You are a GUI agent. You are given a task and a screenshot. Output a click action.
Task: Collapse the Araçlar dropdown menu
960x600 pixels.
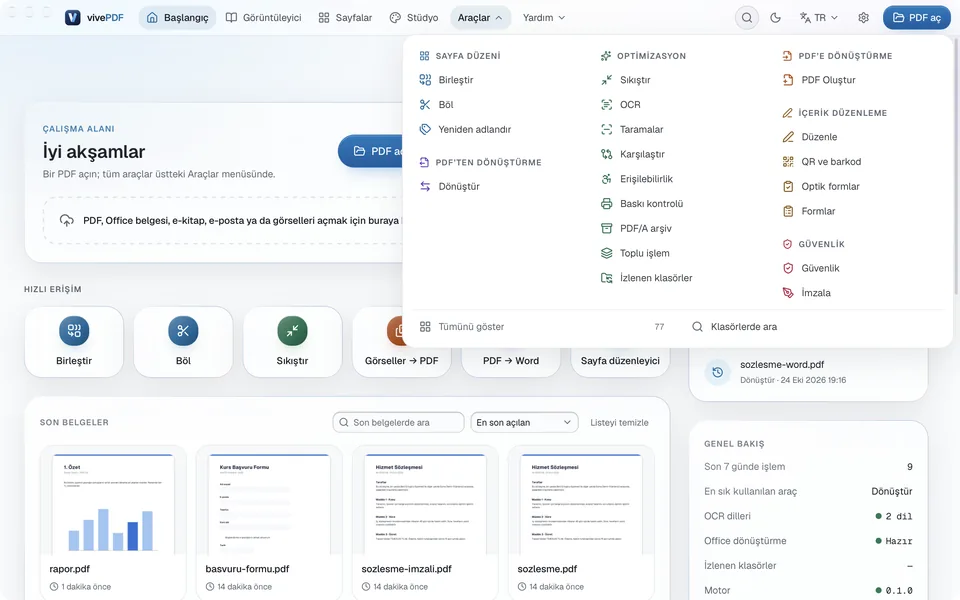(480, 18)
